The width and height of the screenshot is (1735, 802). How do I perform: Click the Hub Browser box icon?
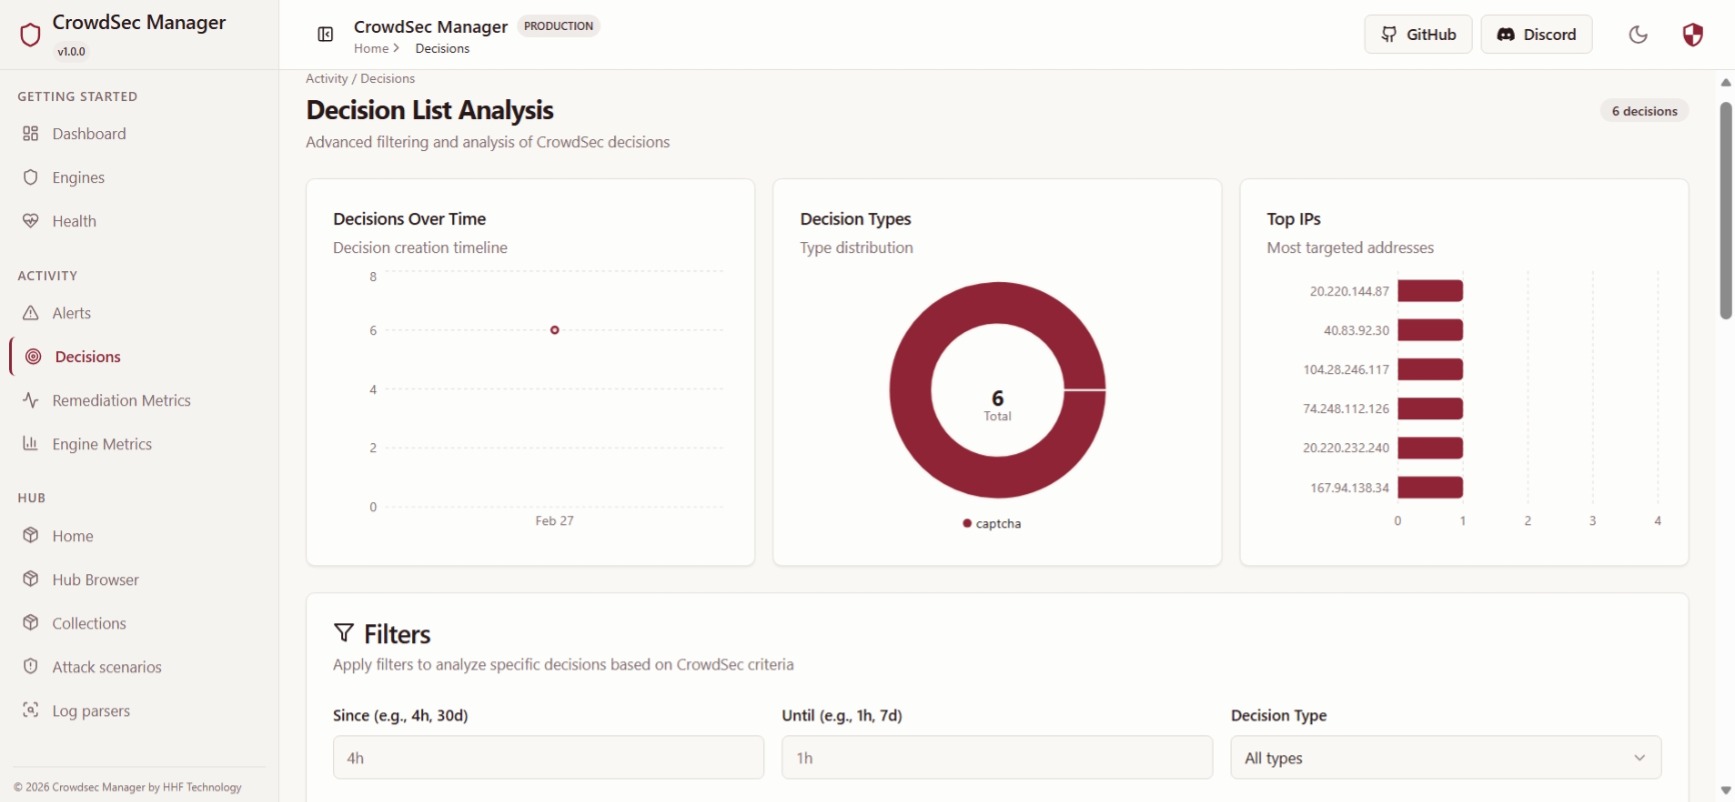coord(31,579)
